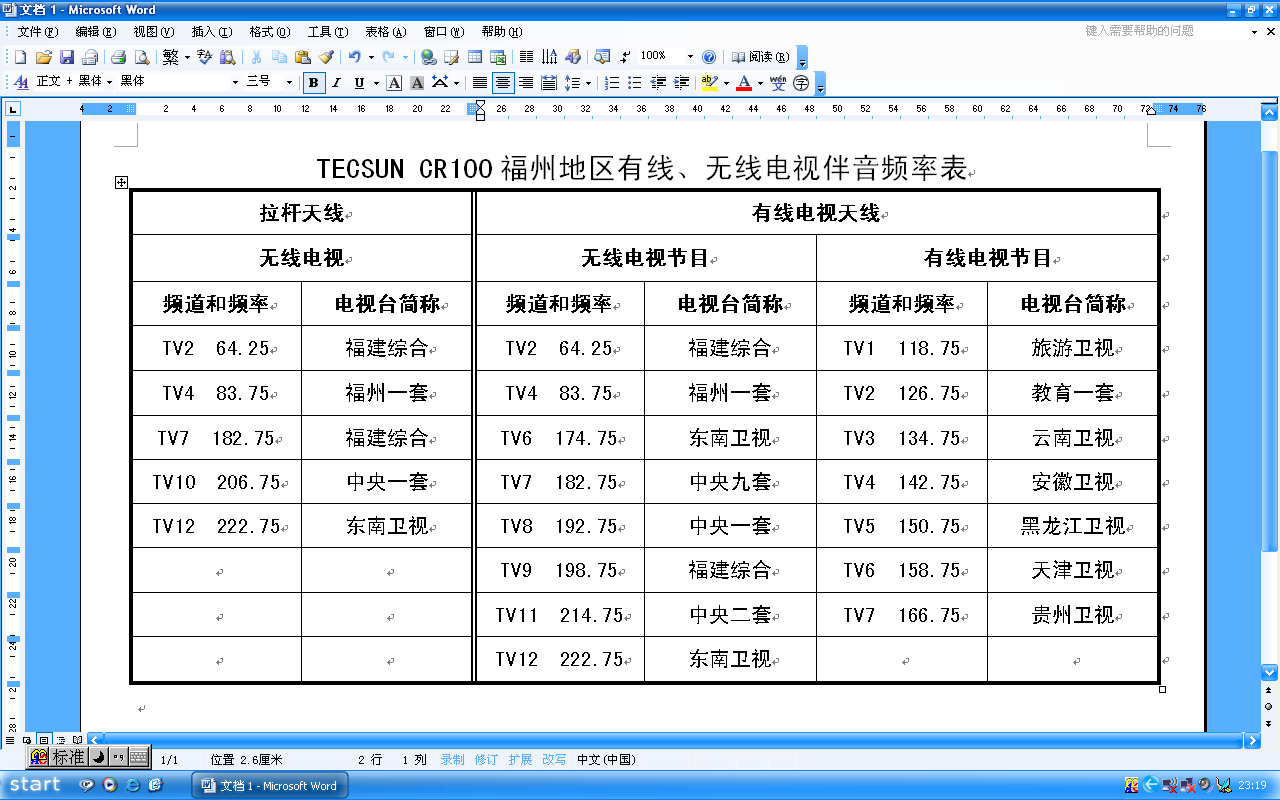Toggle italic formatting button
The height and width of the screenshot is (800, 1280).
coord(336,83)
